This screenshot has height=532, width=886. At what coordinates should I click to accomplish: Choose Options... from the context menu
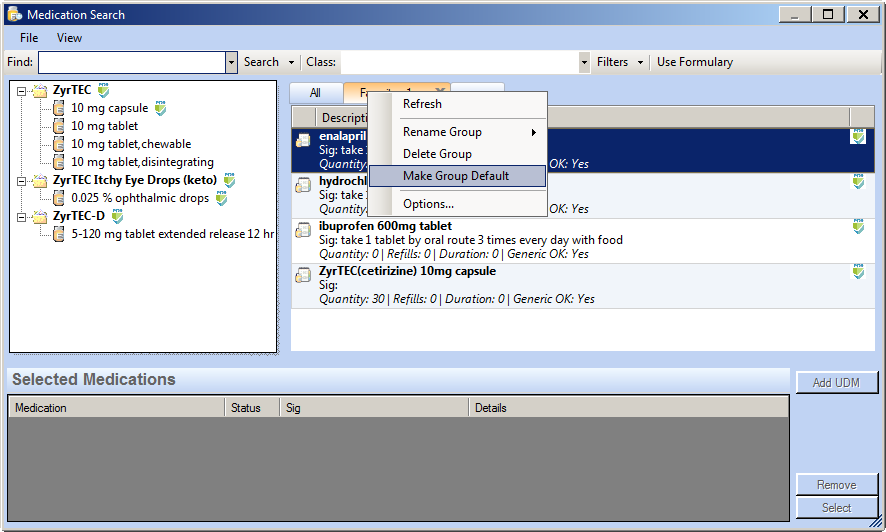tap(457, 204)
